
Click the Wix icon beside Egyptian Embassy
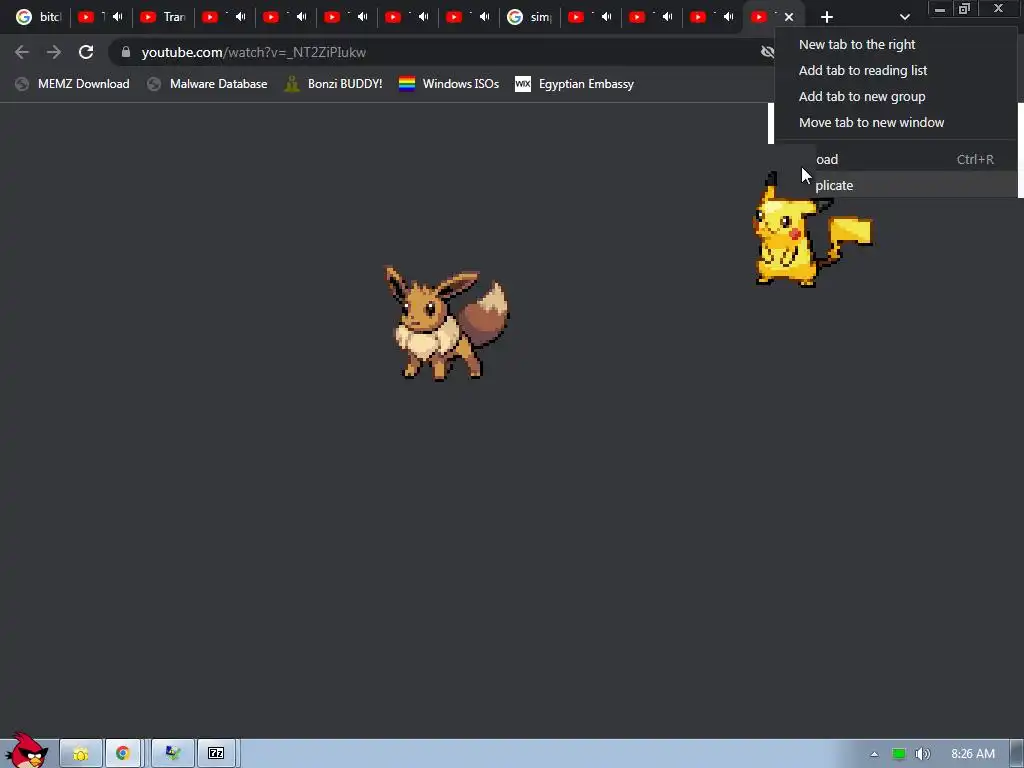[522, 84]
